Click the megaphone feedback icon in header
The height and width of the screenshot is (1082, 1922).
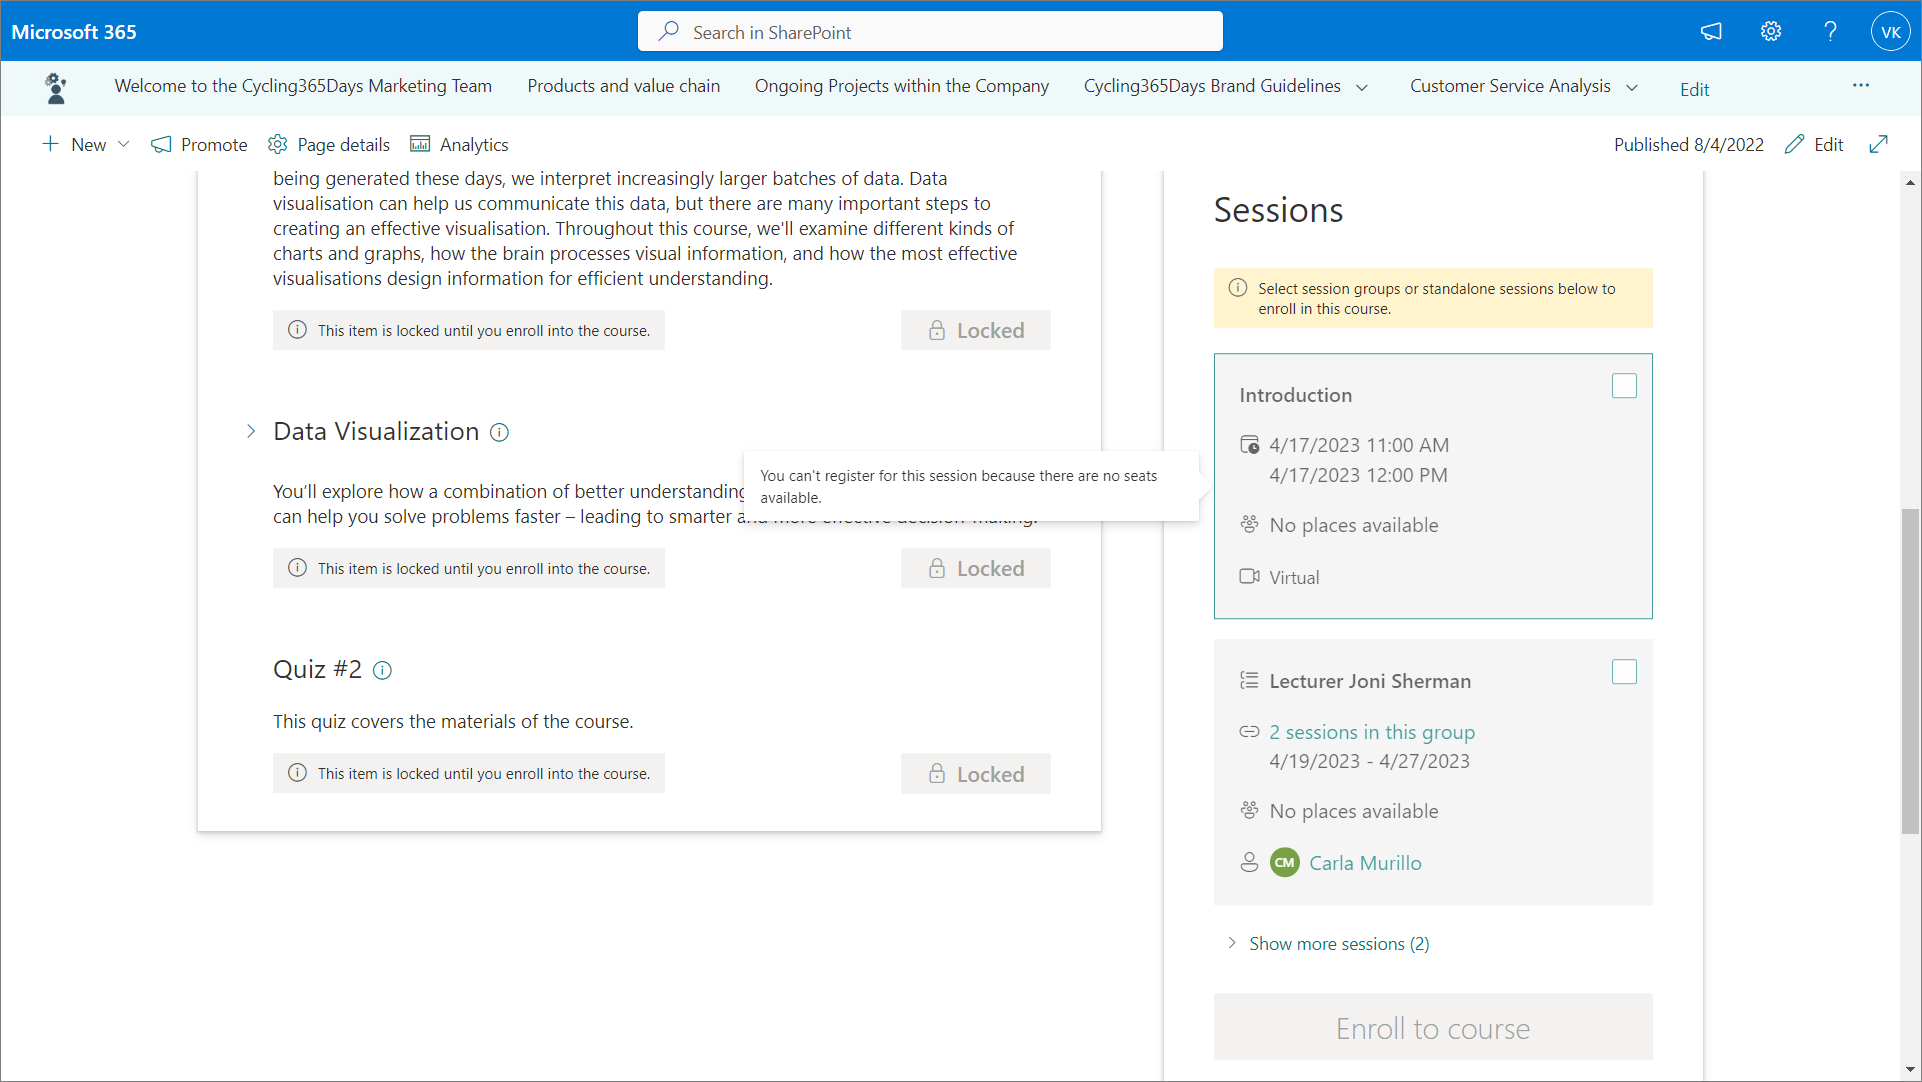[1711, 32]
